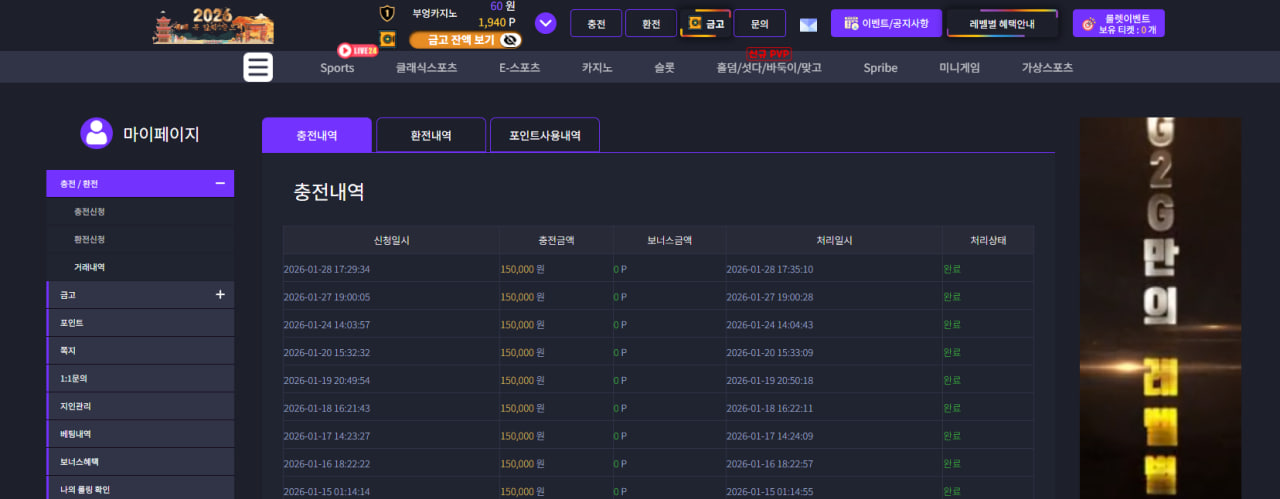Click the envelope messages icon
This screenshot has width=1280, height=499.
[x=808, y=25]
